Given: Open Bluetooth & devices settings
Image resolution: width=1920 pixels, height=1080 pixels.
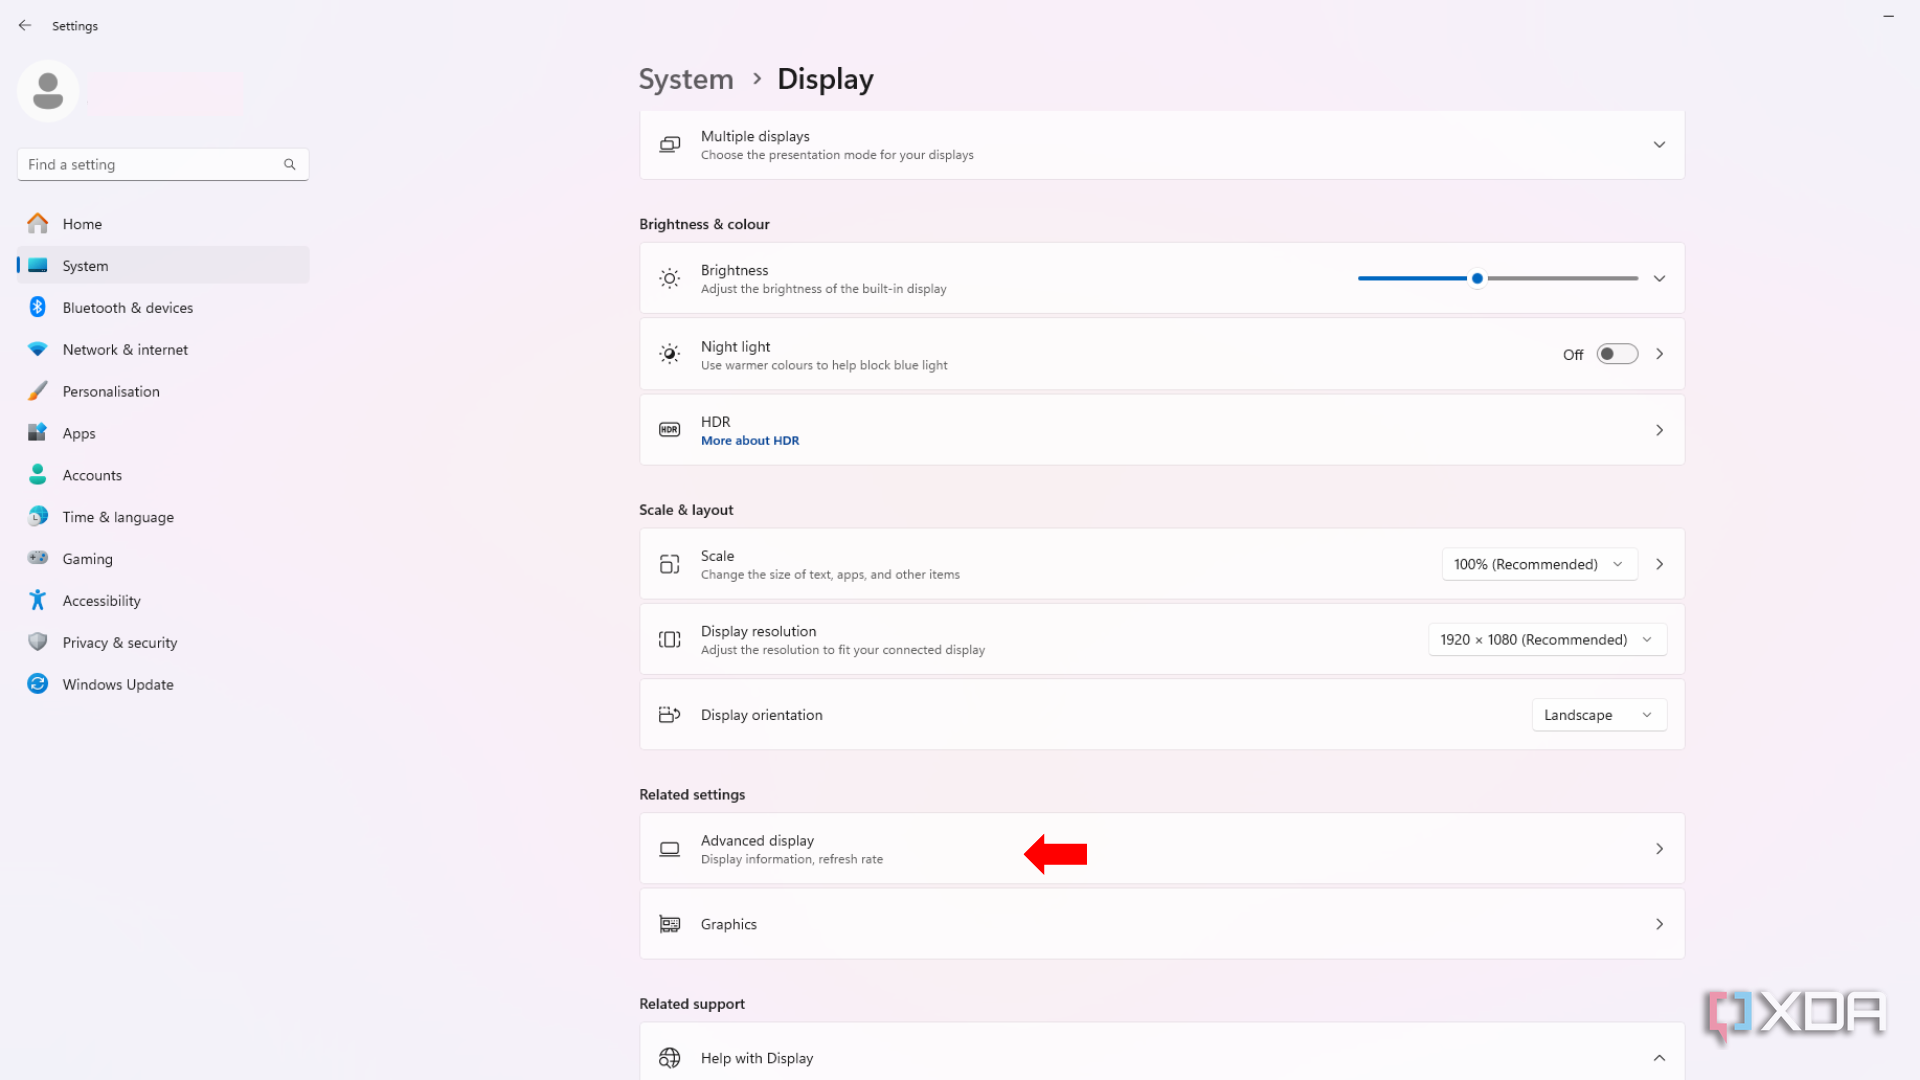Looking at the screenshot, I should [128, 307].
